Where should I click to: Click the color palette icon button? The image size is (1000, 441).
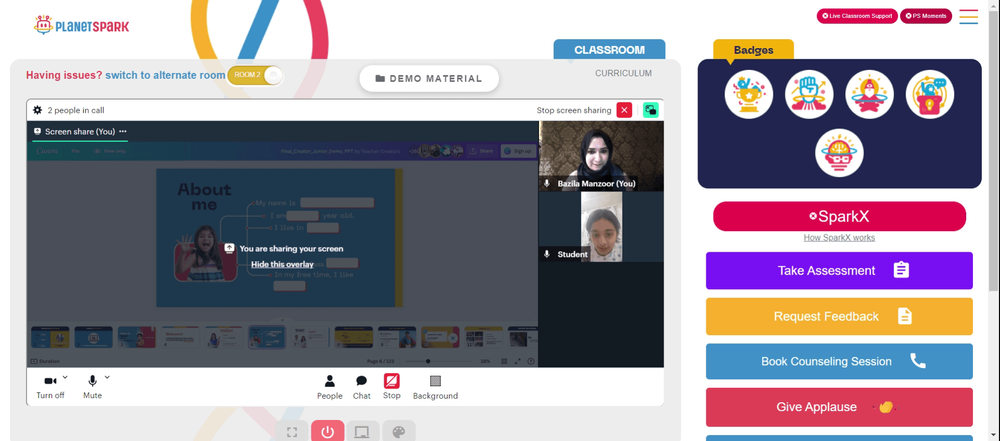click(399, 432)
